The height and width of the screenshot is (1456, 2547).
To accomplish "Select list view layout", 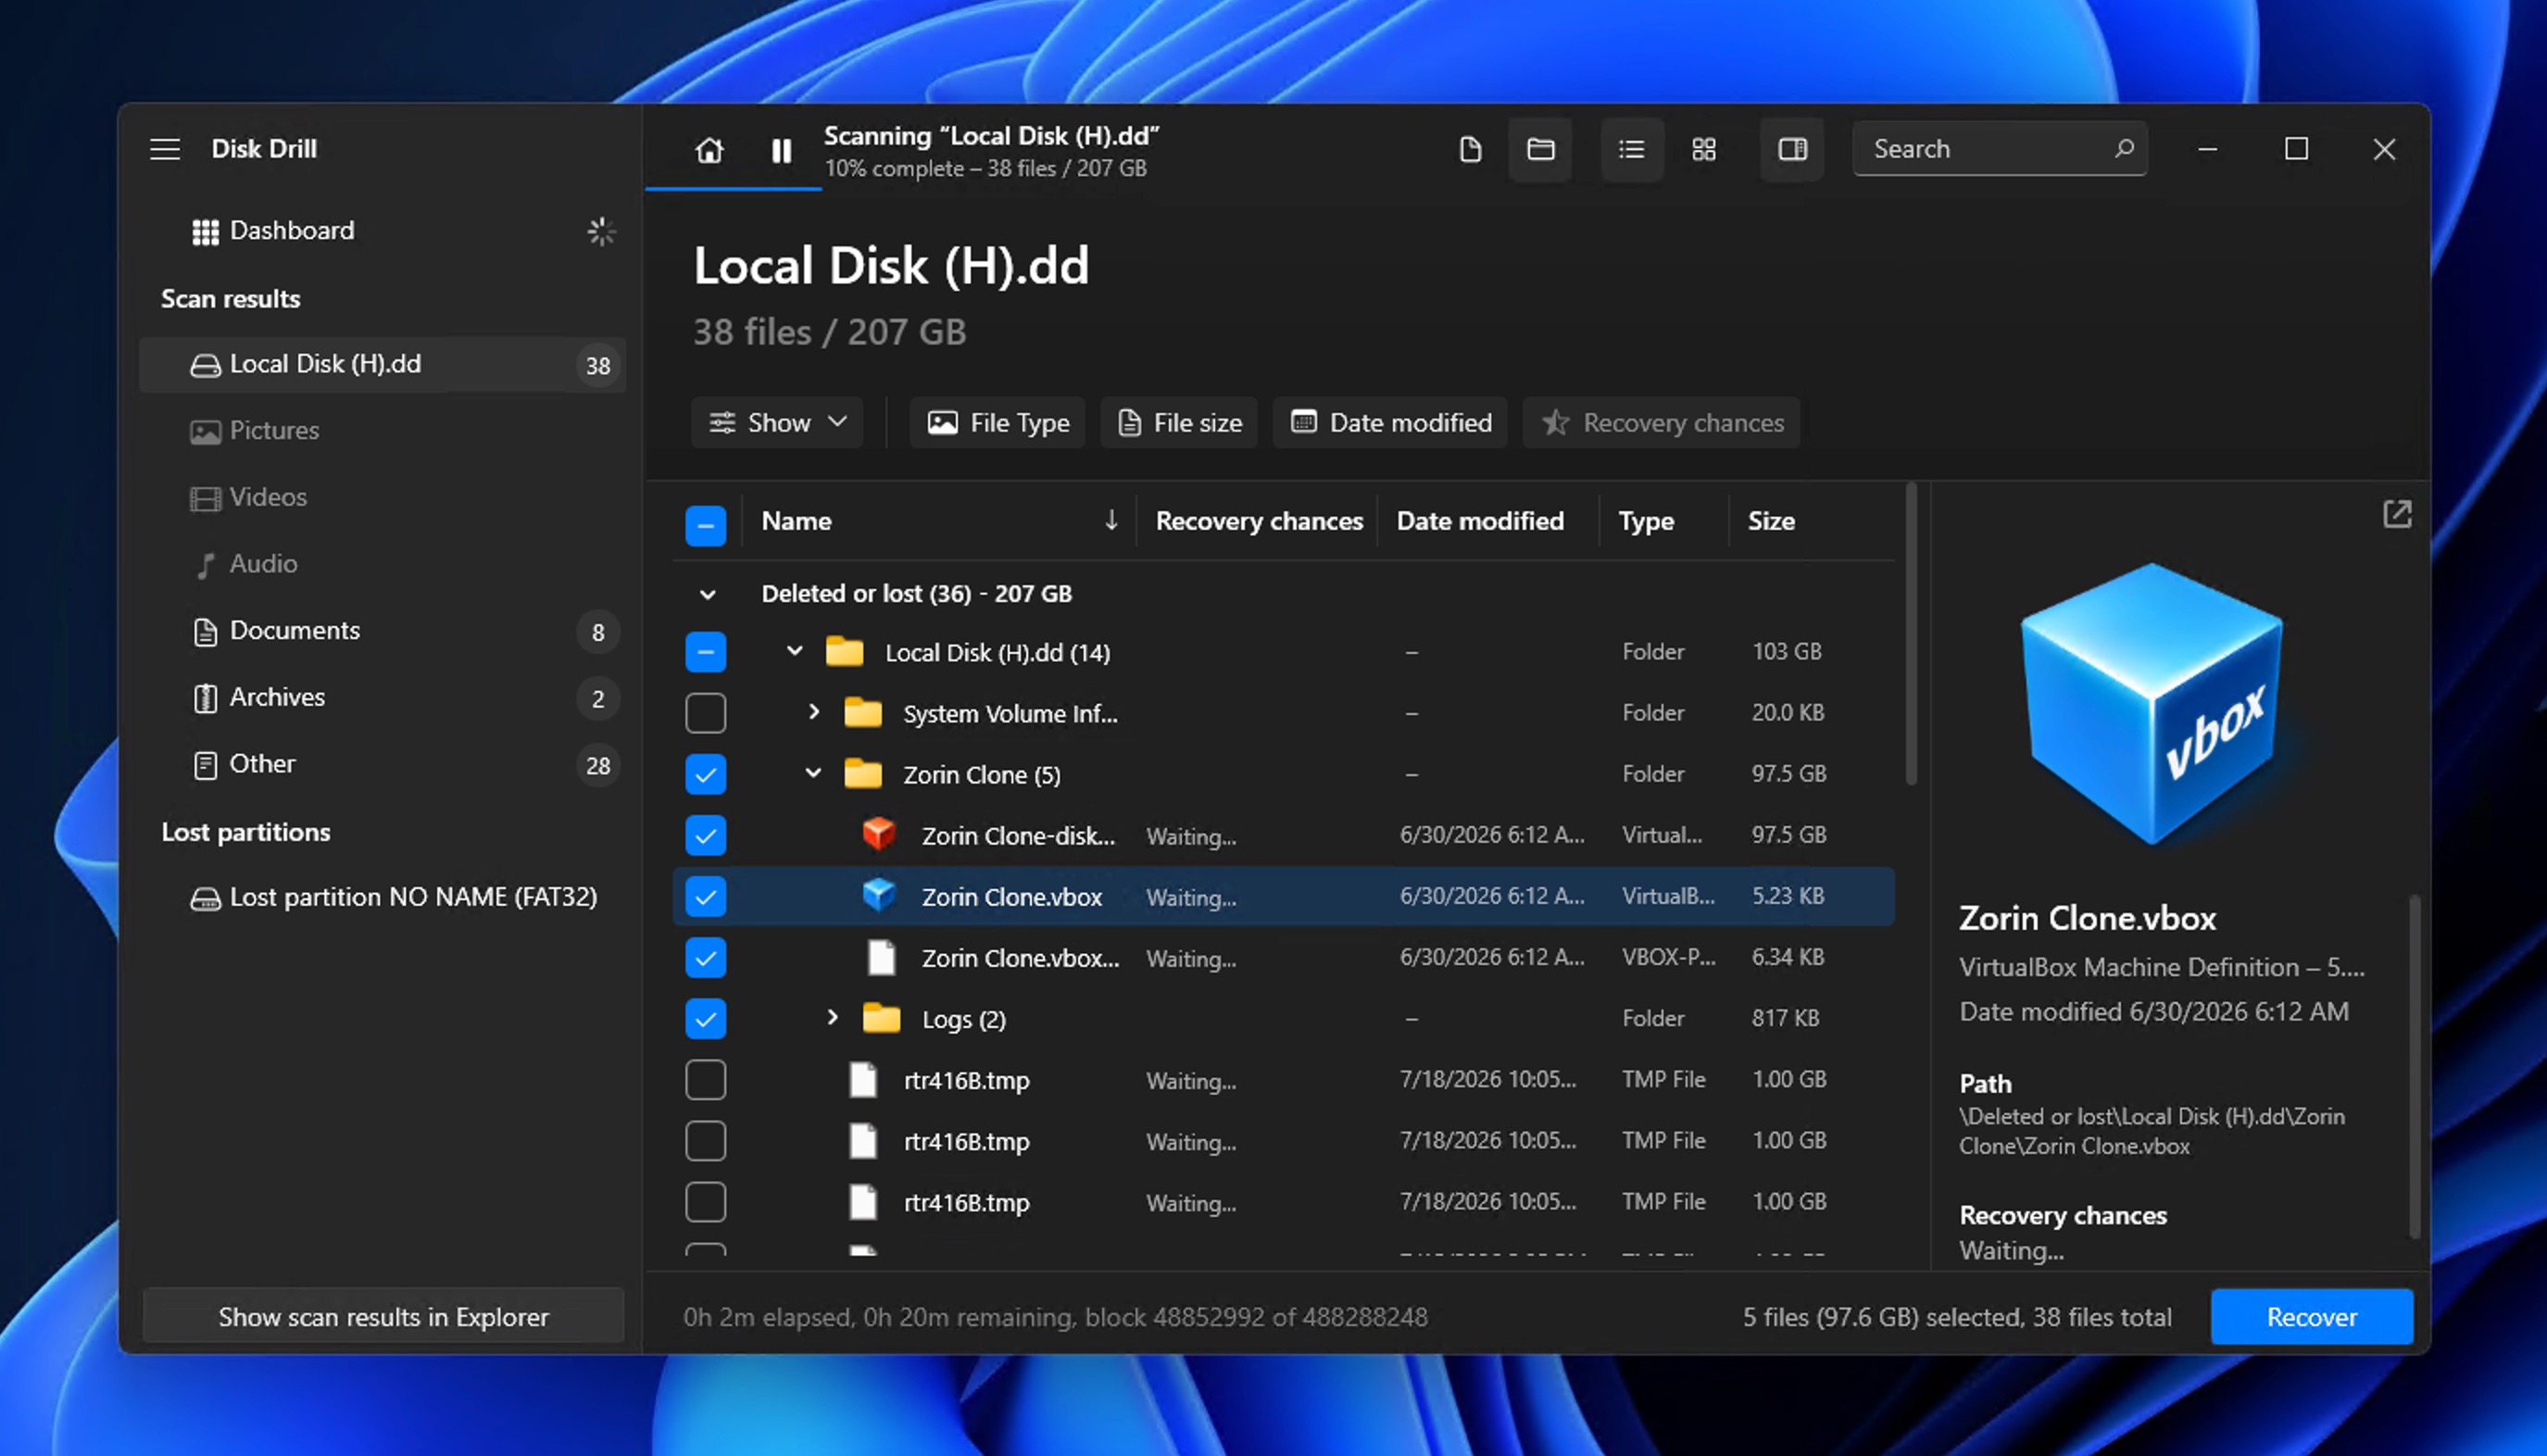I will (1631, 149).
